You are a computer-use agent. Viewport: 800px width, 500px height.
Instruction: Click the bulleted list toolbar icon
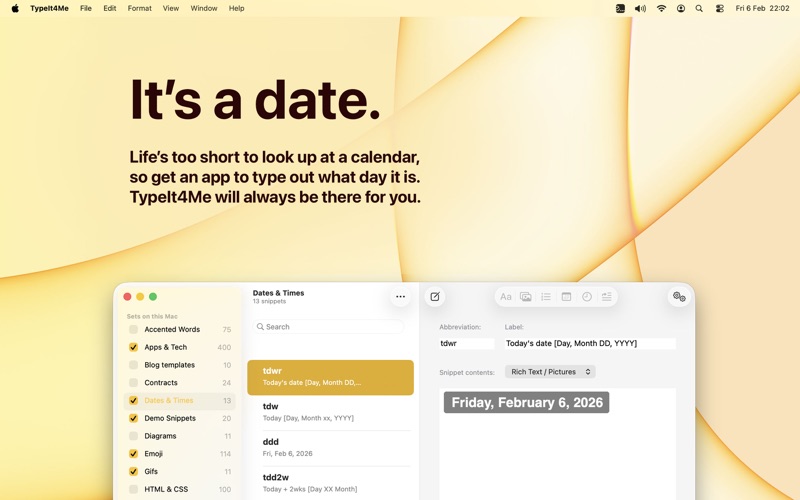click(546, 297)
